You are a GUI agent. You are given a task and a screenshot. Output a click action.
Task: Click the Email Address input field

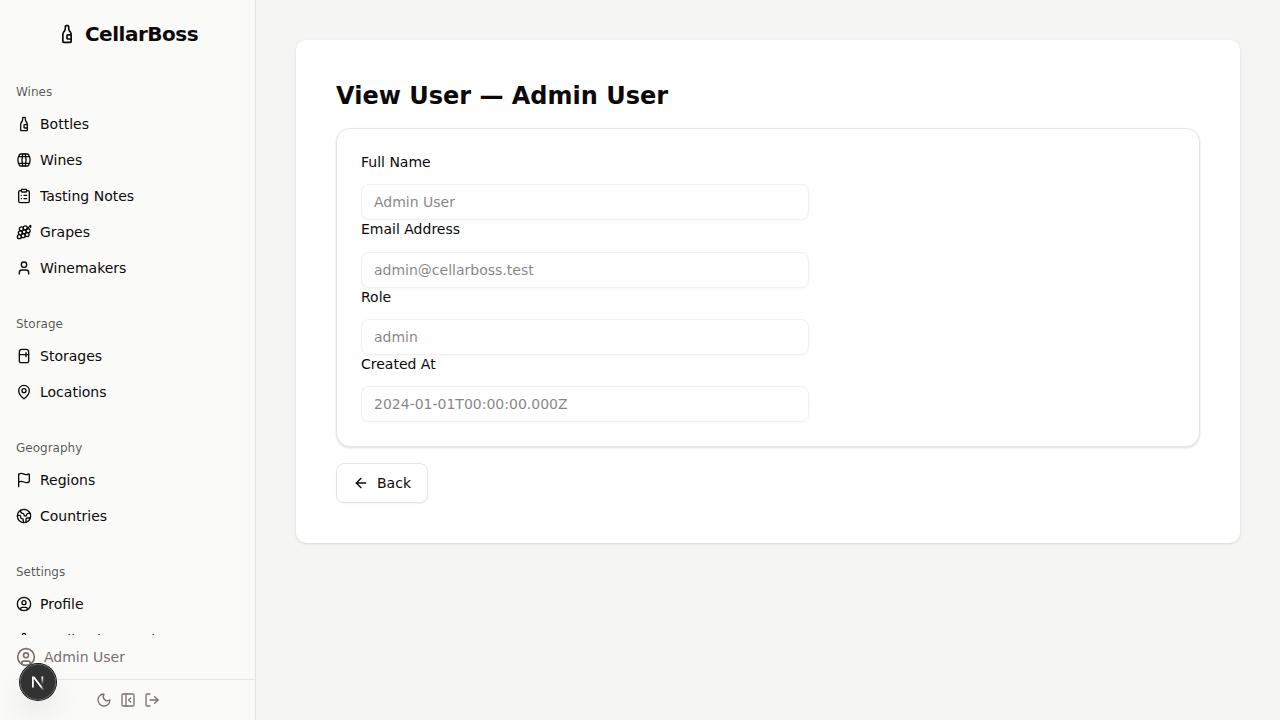584,269
